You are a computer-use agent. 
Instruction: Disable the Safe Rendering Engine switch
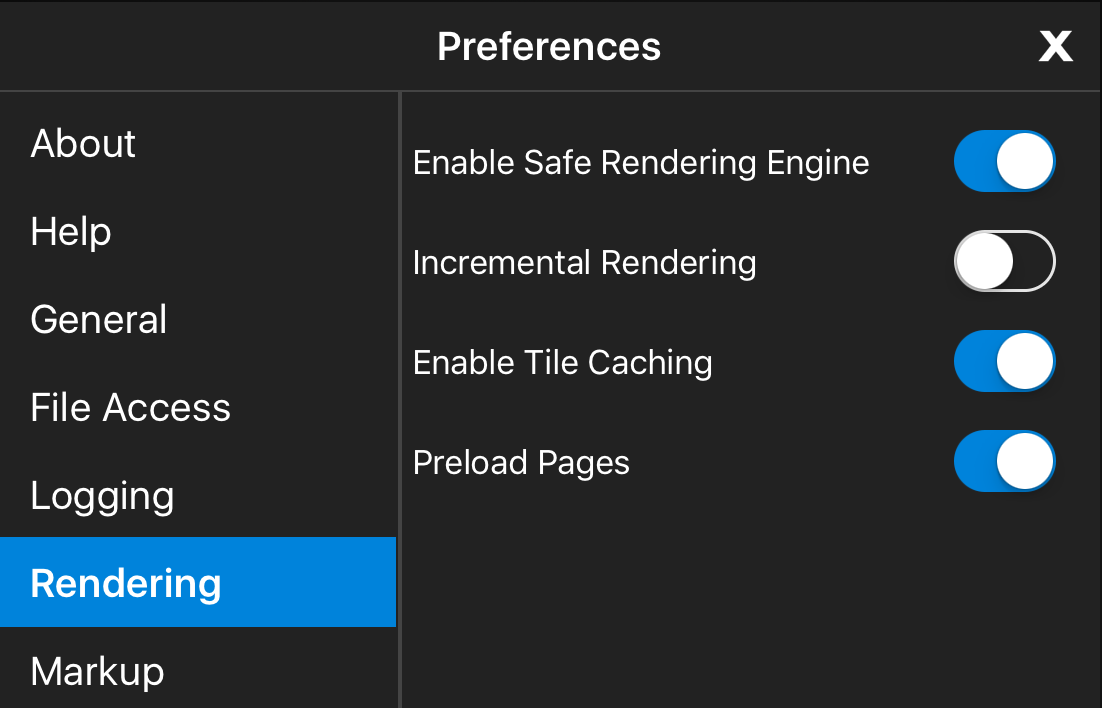[1004, 161]
